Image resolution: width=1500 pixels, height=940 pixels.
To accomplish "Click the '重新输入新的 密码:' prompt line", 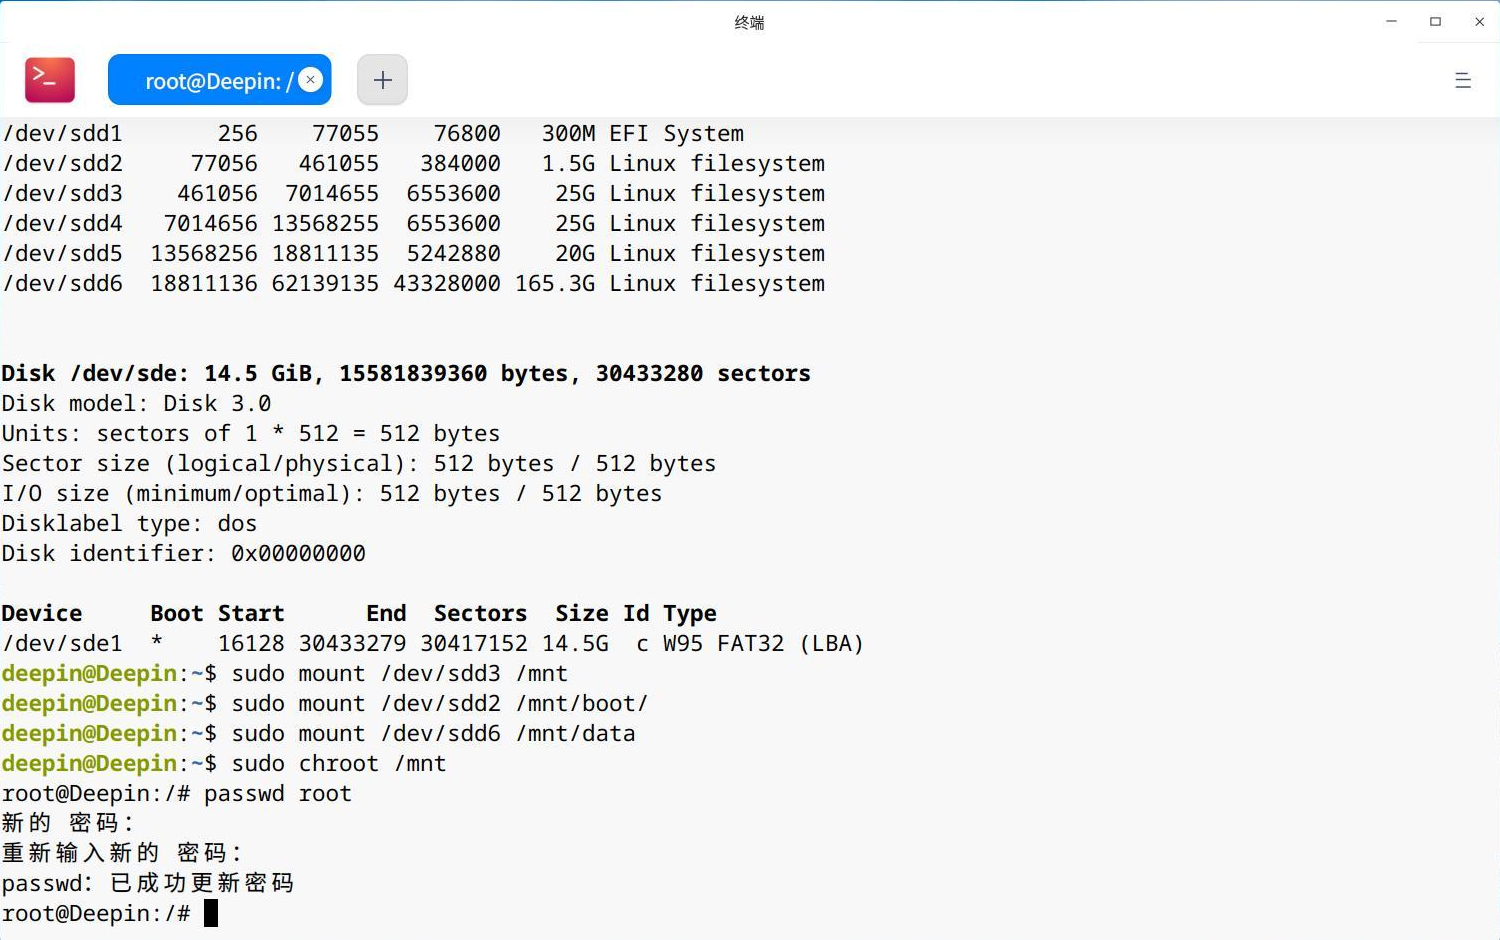I will click(122, 853).
